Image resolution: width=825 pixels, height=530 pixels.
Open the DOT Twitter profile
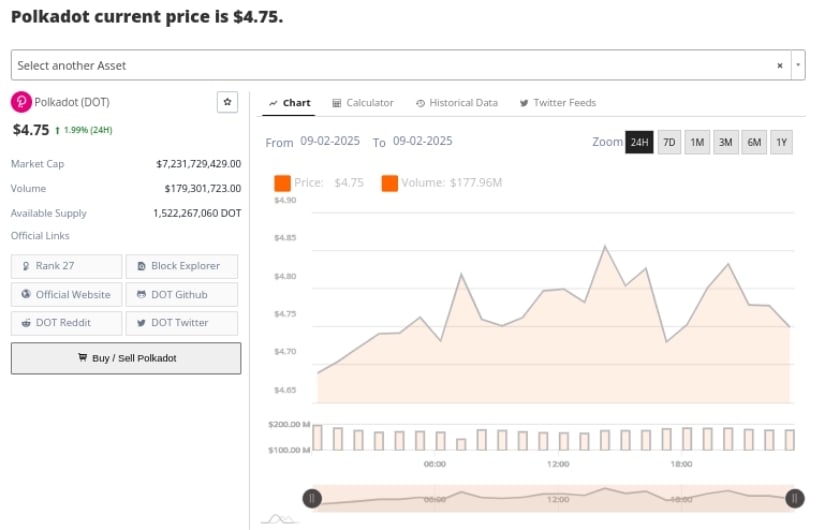181,323
